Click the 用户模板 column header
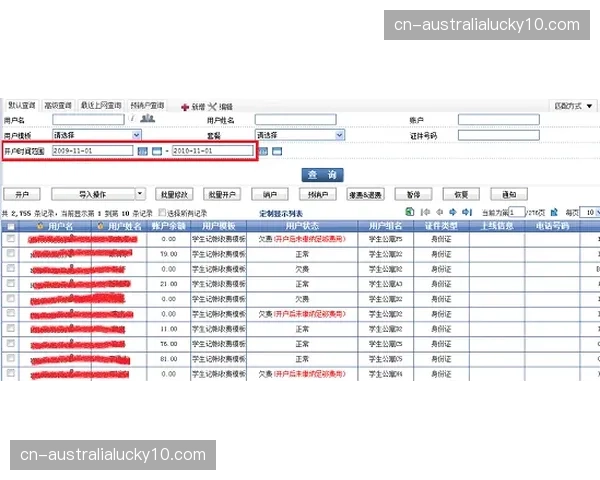 (218, 226)
